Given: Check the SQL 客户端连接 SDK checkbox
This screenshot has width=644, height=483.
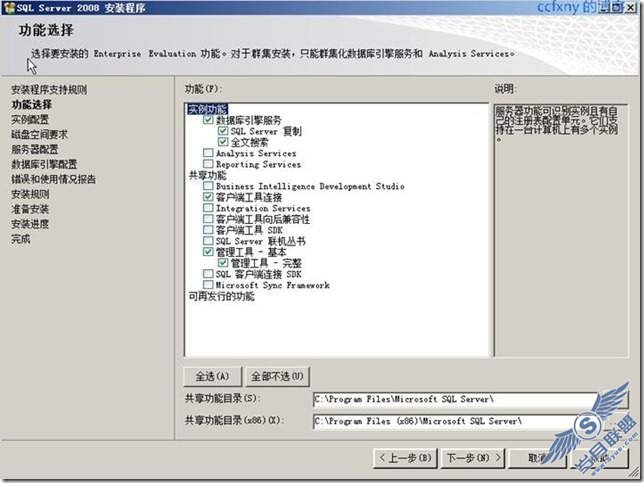Looking at the screenshot, I should click(x=208, y=274).
